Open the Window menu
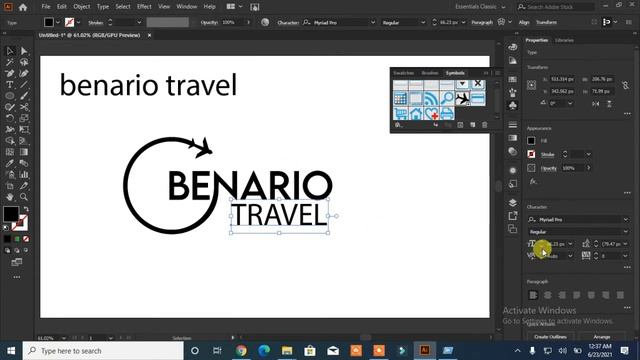Image resolution: width=640 pixels, height=360 pixels. click(187, 7)
